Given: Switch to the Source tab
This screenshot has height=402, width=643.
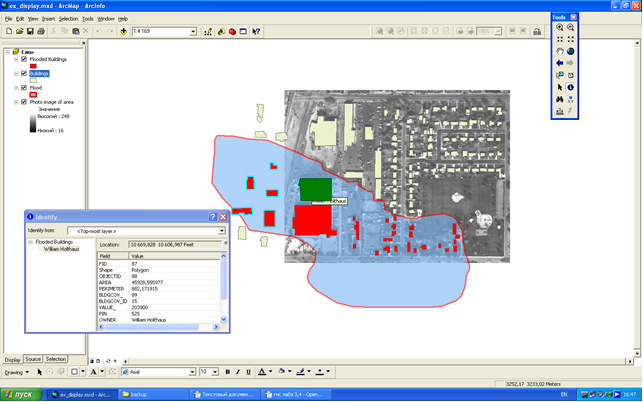Looking at the screenshot, I should click(x=33, y=359).
